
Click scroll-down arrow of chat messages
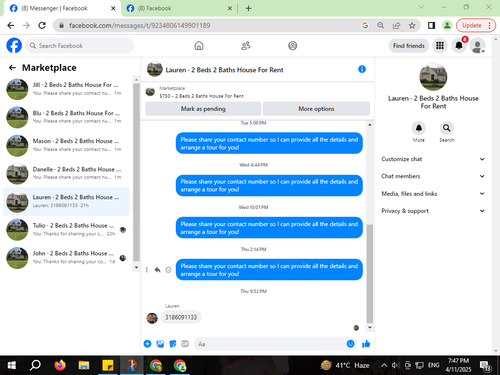pyautogui.click(x=370, y=327)
